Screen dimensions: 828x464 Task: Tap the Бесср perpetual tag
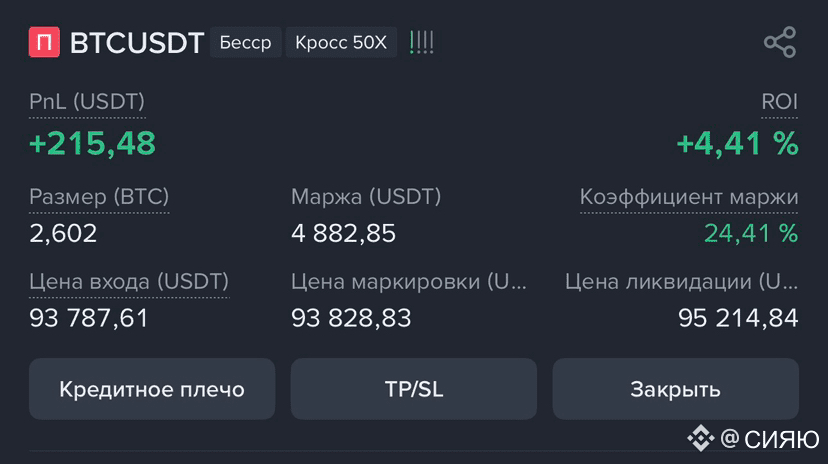[x=246, y=42]
